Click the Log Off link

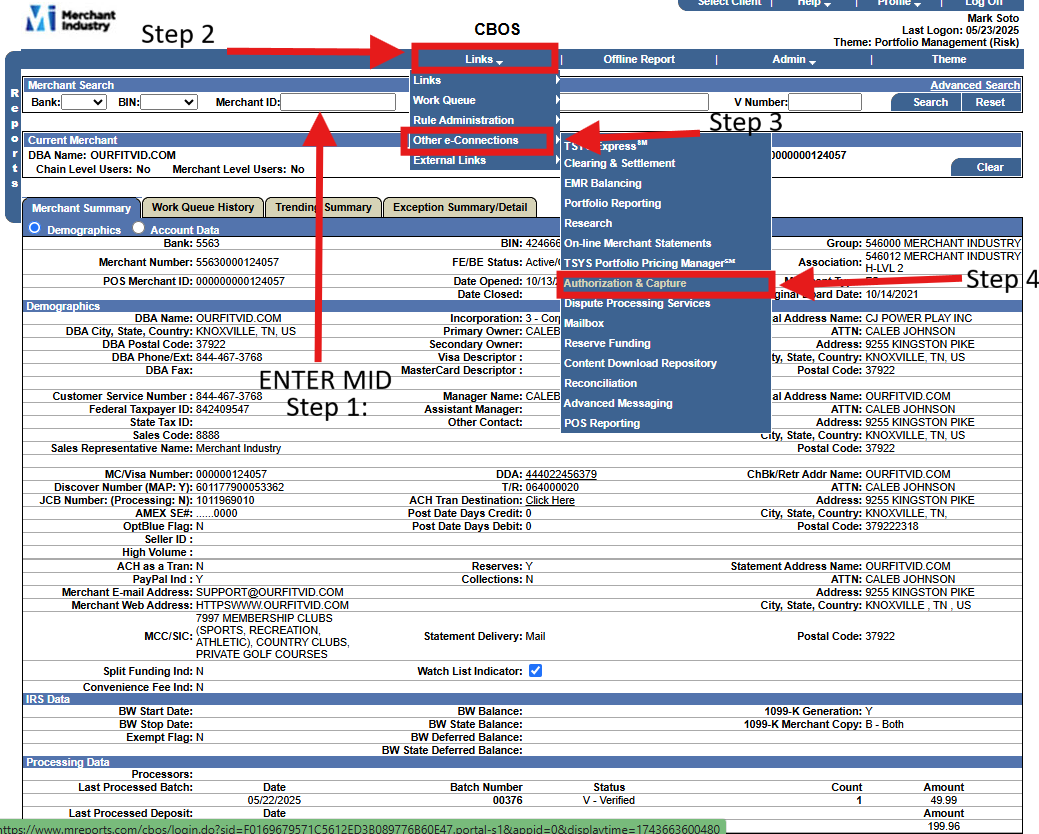point(984,3)
